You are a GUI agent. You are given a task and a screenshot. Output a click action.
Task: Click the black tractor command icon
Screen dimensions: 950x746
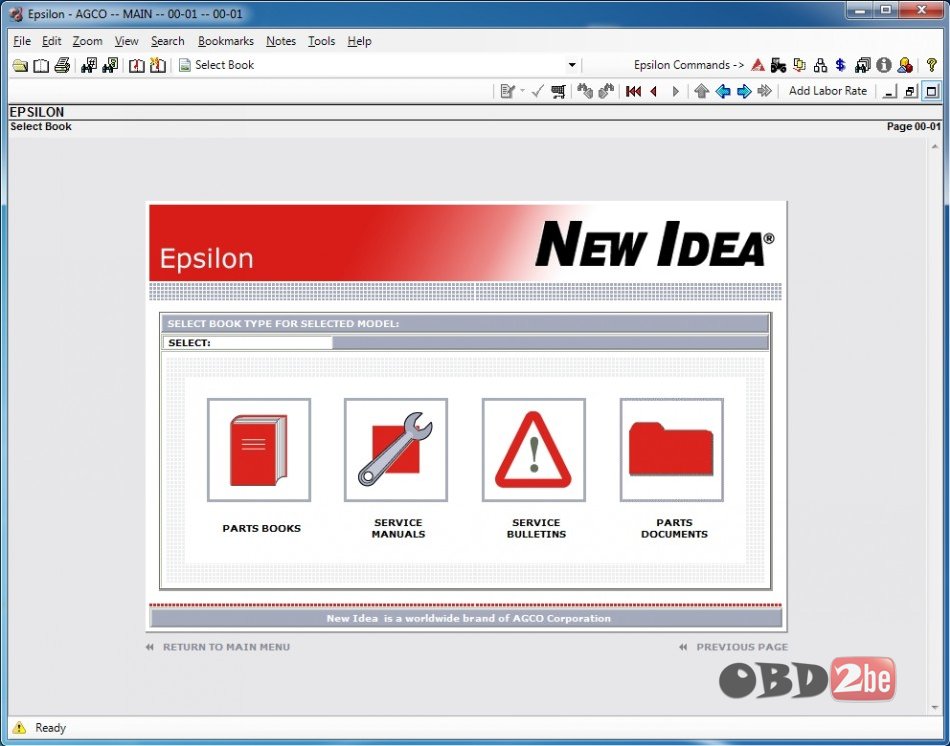[x=779, y=65]
